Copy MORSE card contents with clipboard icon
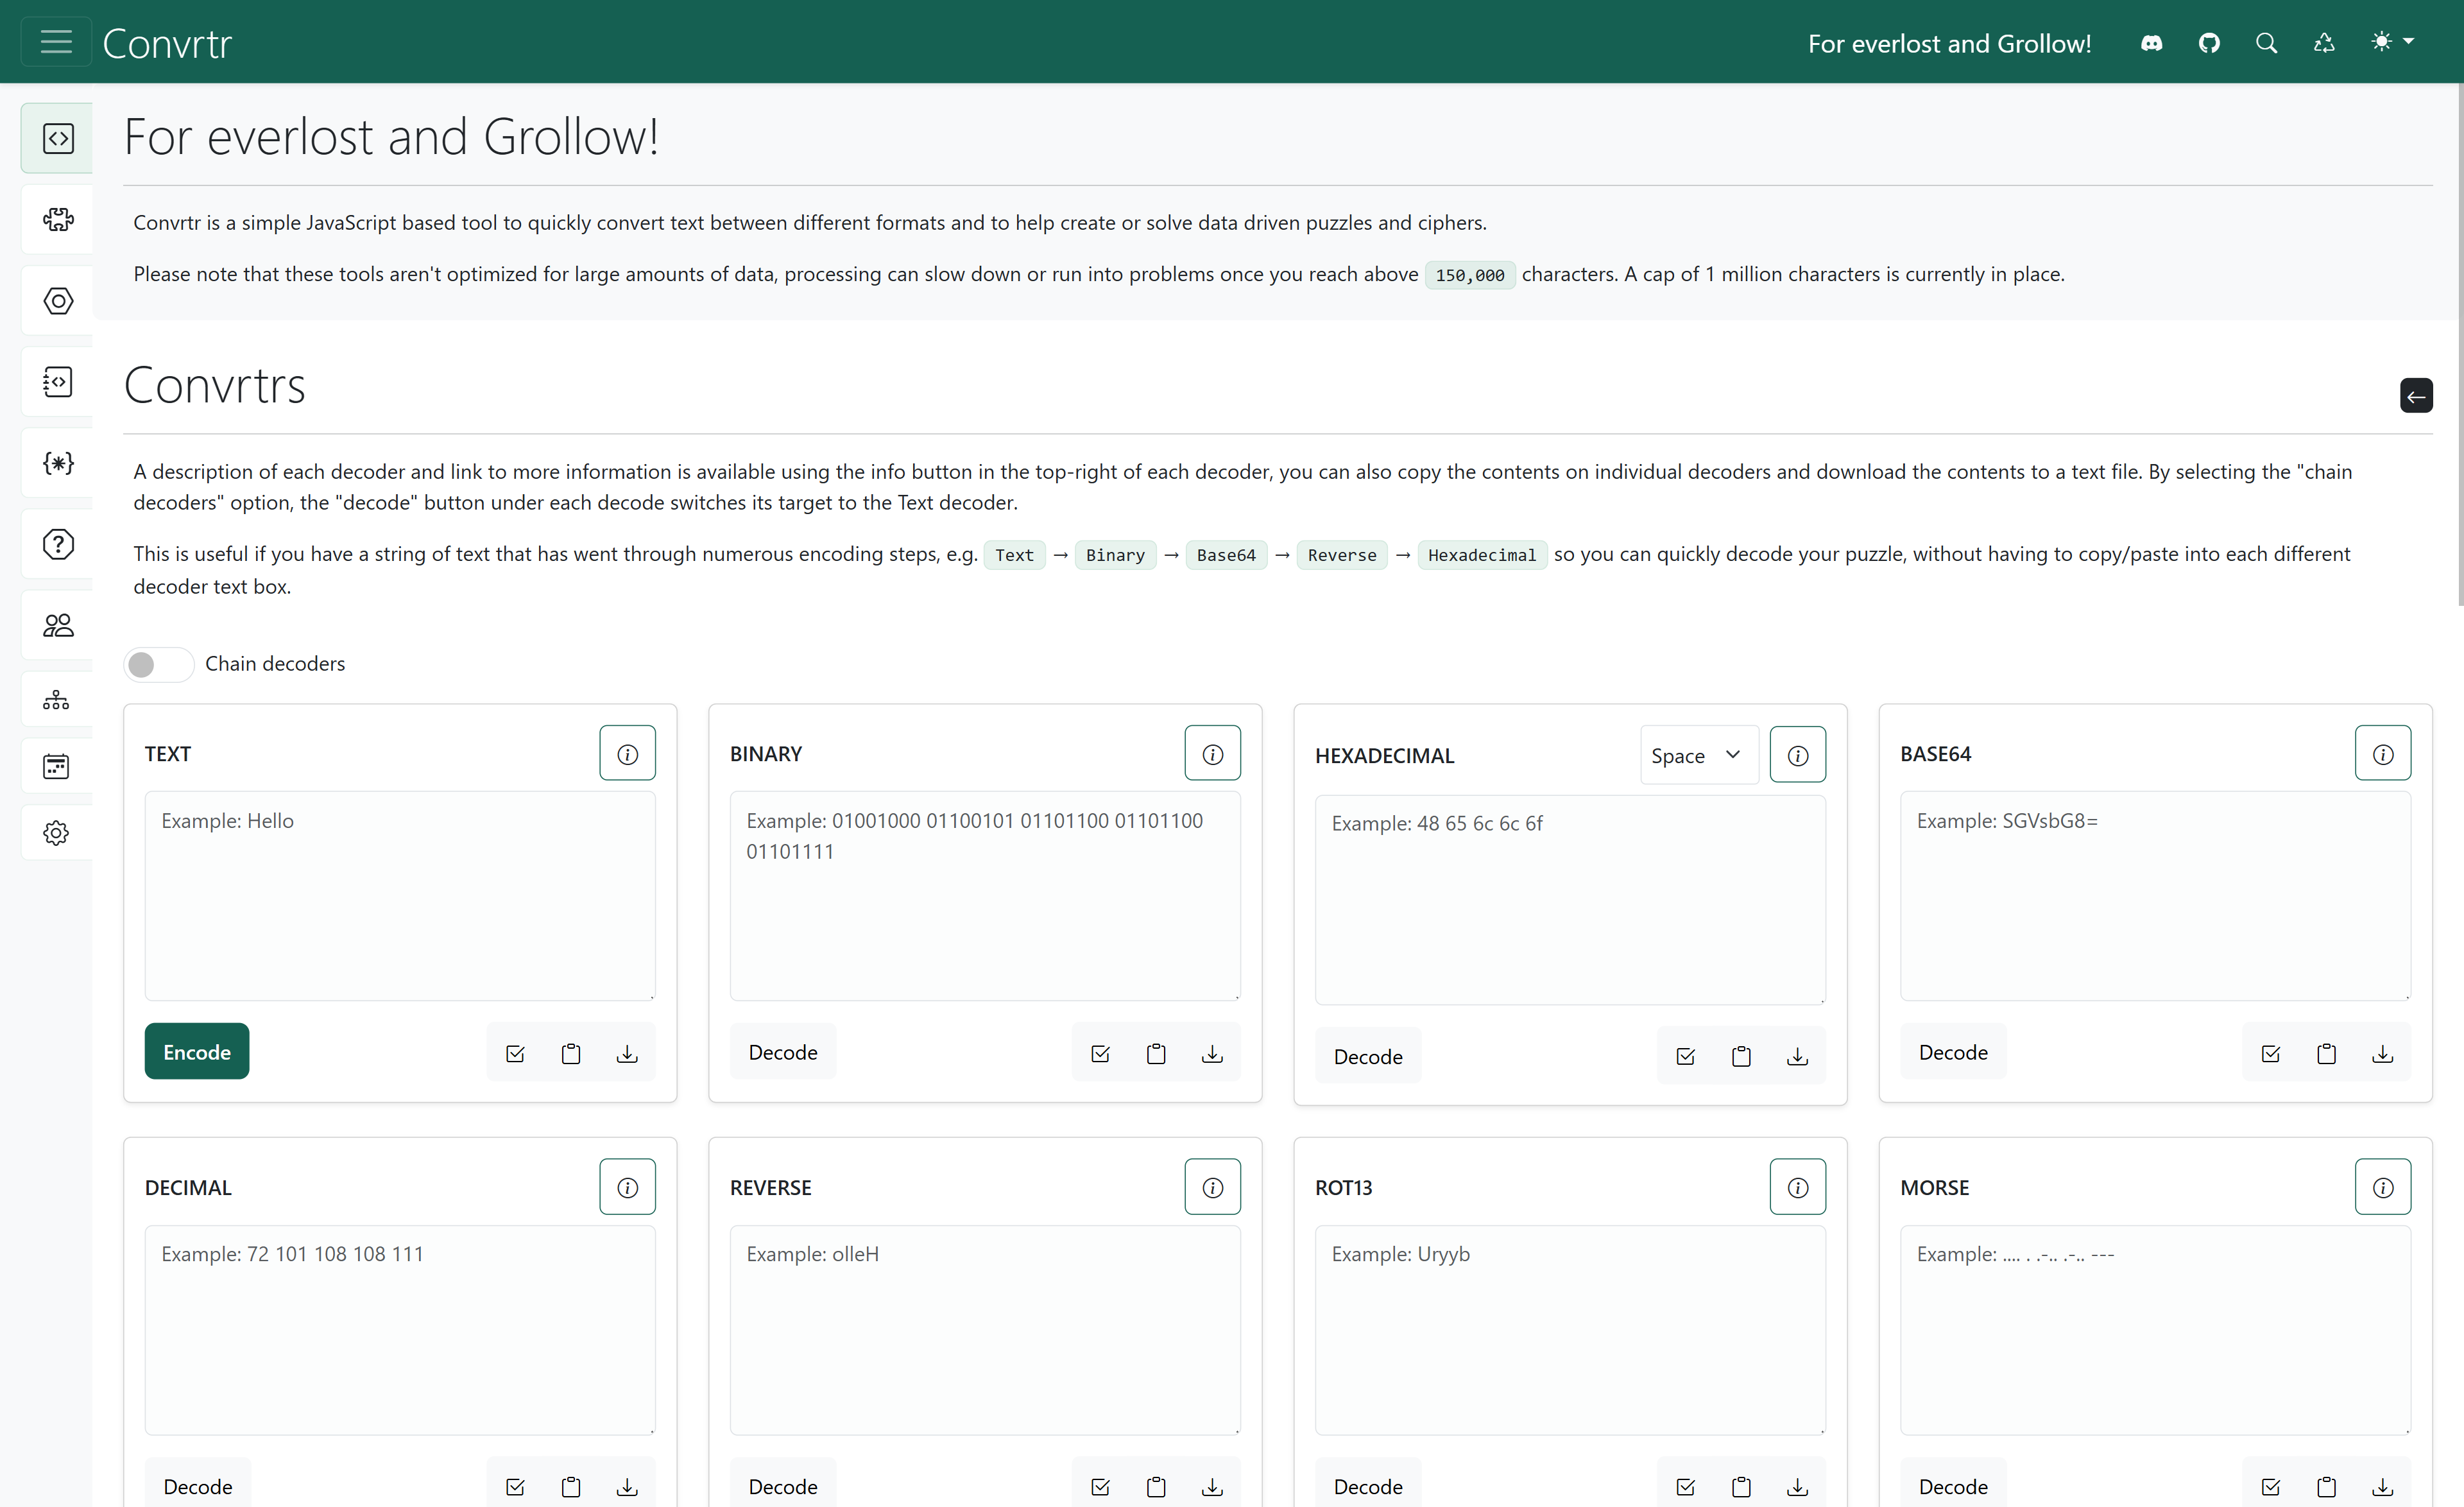The height and width of the screenshot is (1507, 2464). click(2326, 1486)
